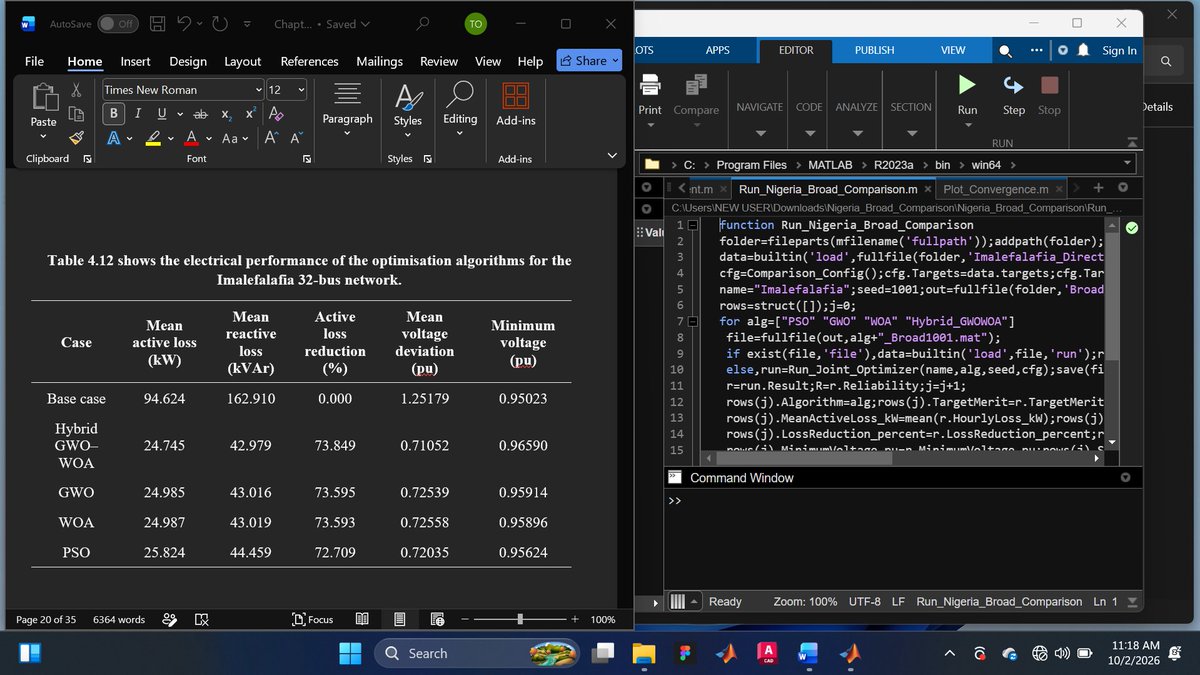Toggle the AutoSave switch in Word
Screen dimensions: 1200x675
pyautogui.click(x=118, y=24)
